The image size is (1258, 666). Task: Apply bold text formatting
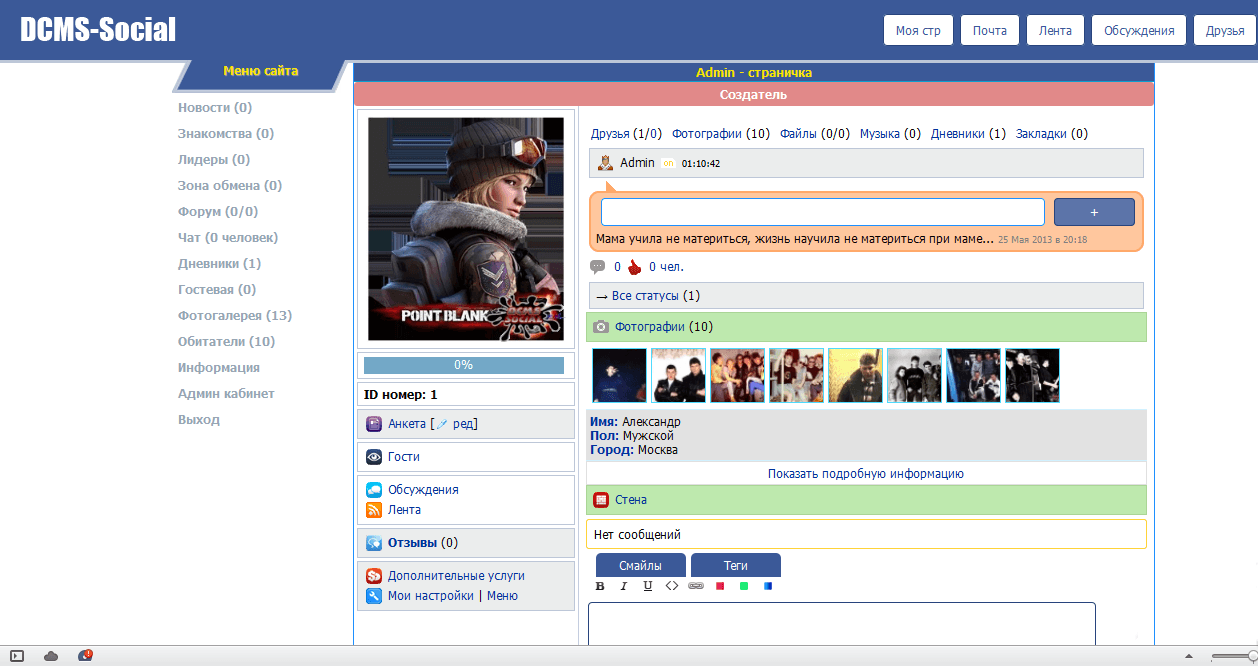pos(600,586)
